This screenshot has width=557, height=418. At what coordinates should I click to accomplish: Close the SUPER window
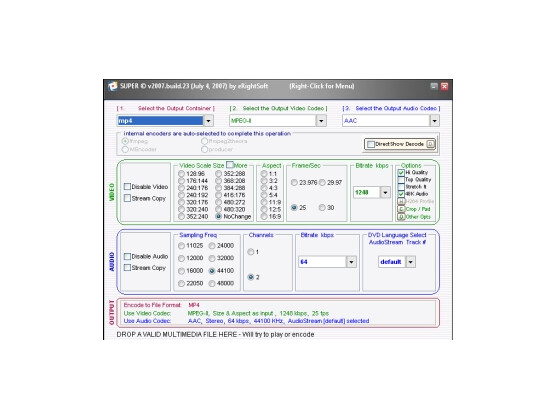click(x=444, y=86)
